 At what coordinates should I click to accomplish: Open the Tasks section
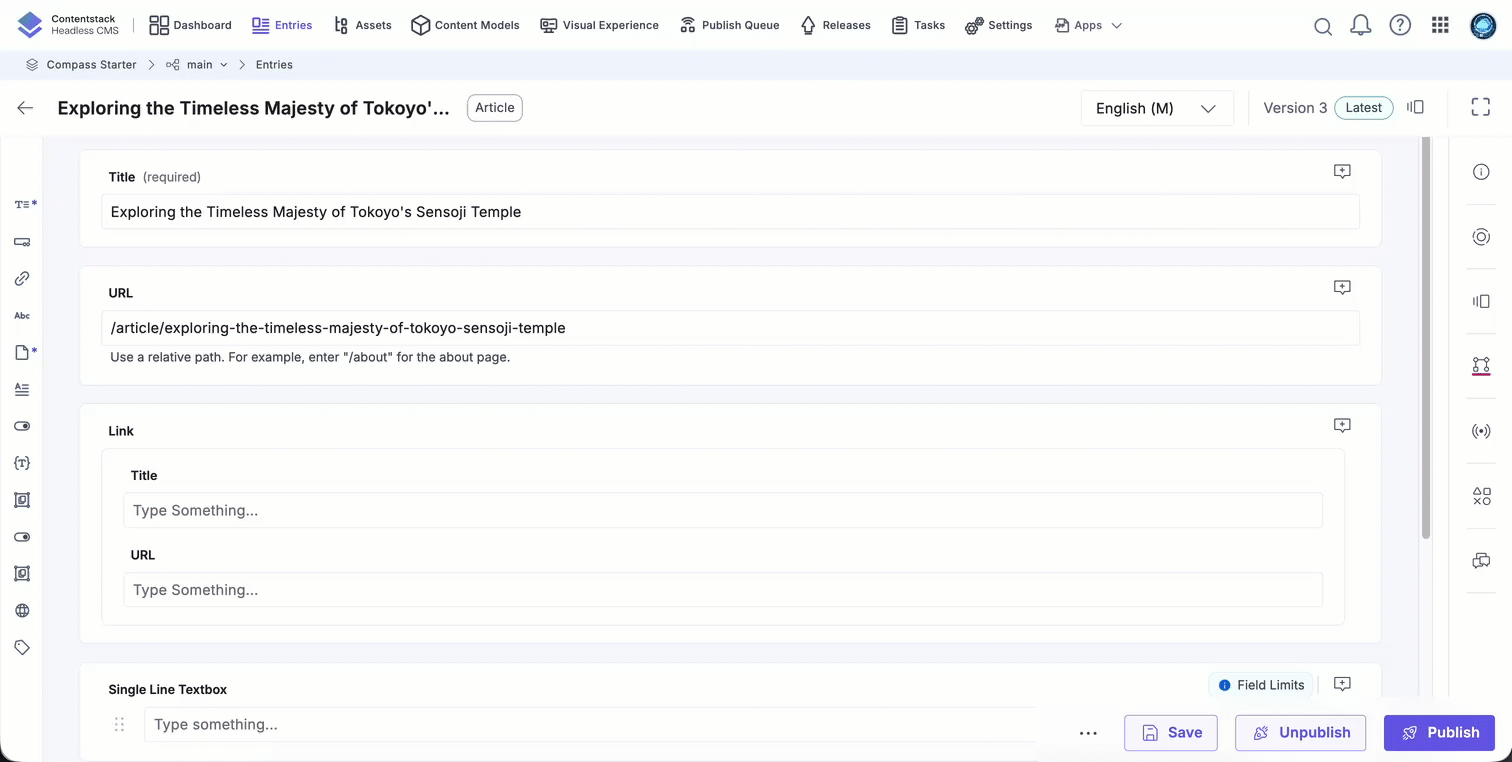(918, 25)
